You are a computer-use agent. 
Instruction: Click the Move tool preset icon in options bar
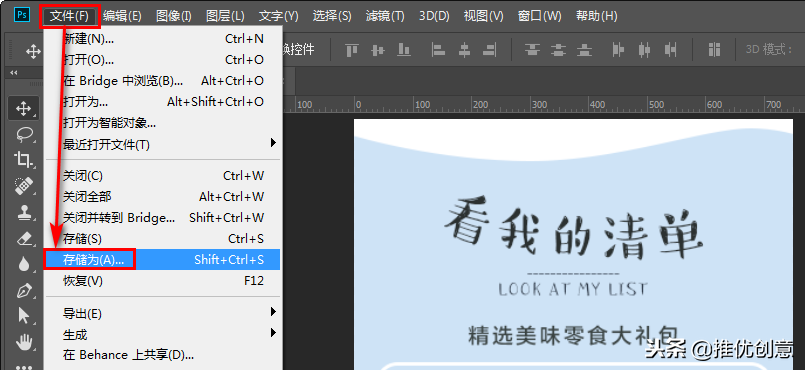33,51
